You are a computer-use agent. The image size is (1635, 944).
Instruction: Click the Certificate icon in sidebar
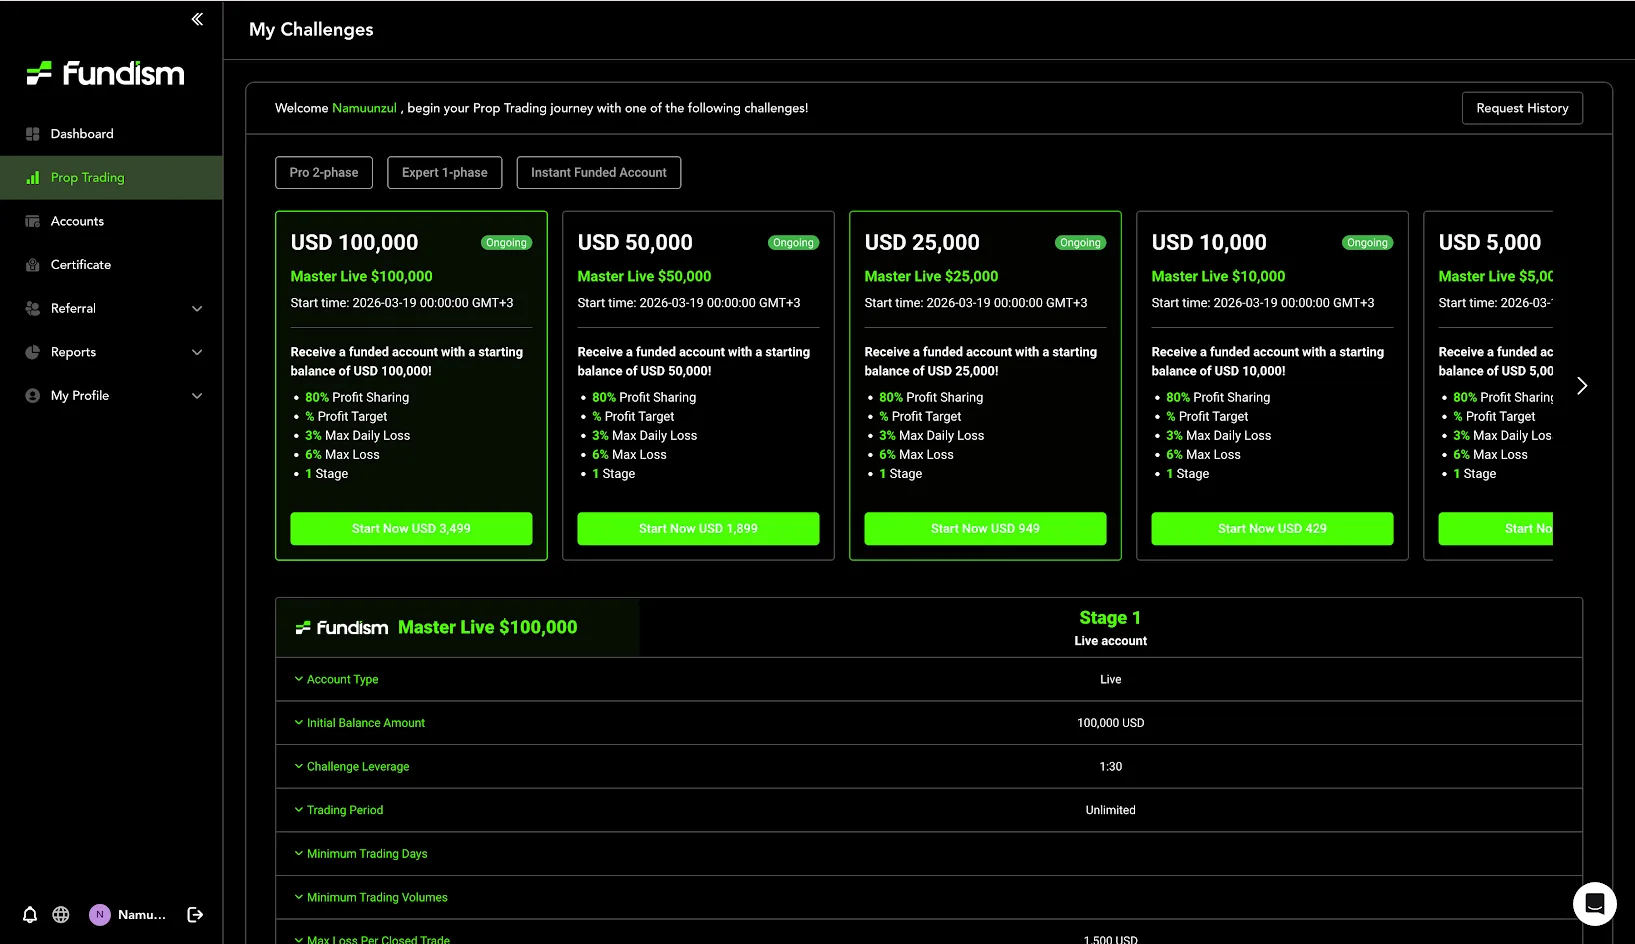pos(33,265)
